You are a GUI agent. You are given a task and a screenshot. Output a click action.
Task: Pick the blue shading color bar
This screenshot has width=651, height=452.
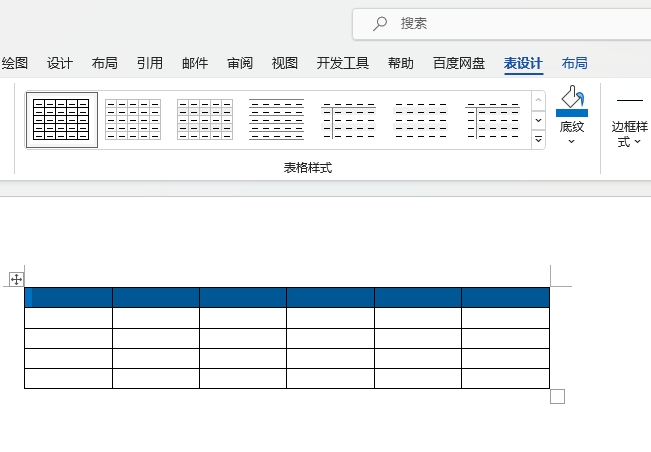tap(572, 113)
